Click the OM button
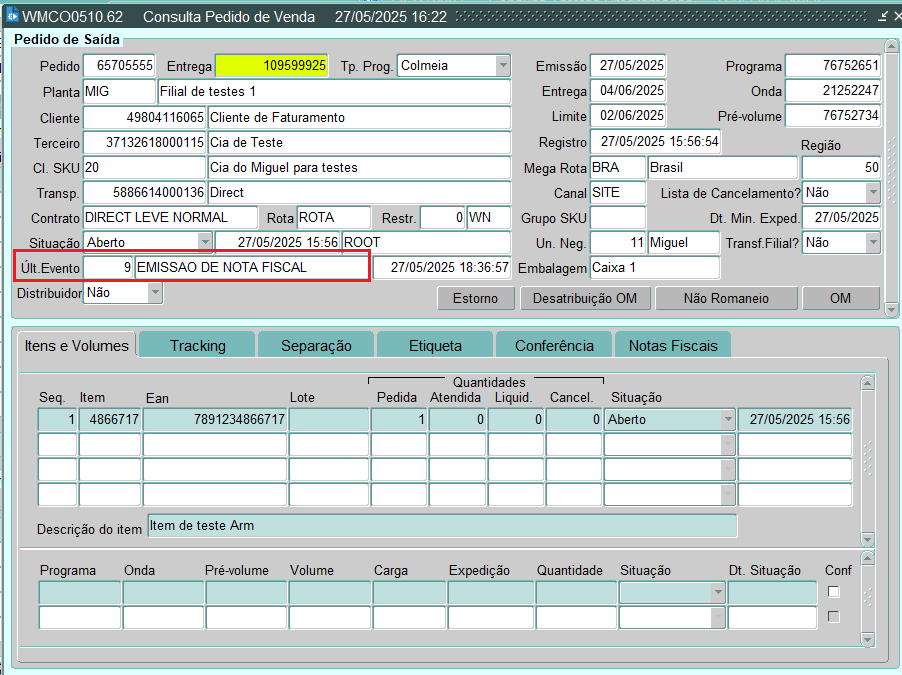902x675 pixels. [x=840, y=298]
